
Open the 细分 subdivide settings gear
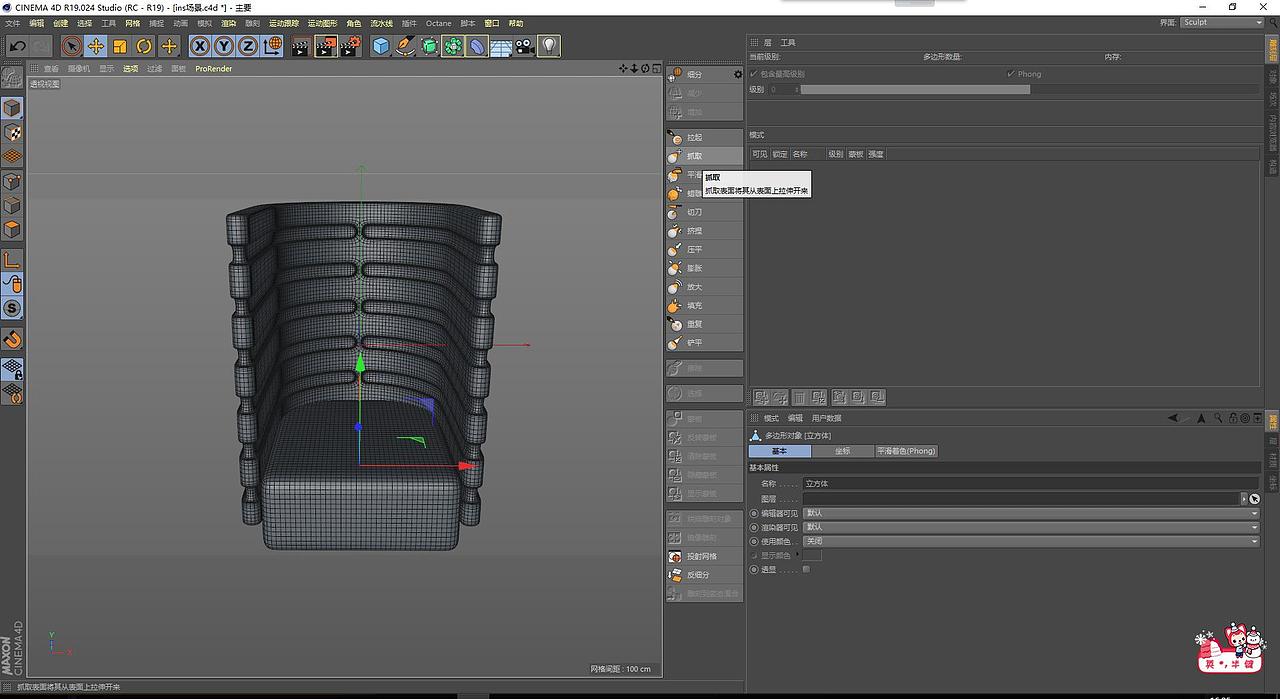tap(739, 74)
